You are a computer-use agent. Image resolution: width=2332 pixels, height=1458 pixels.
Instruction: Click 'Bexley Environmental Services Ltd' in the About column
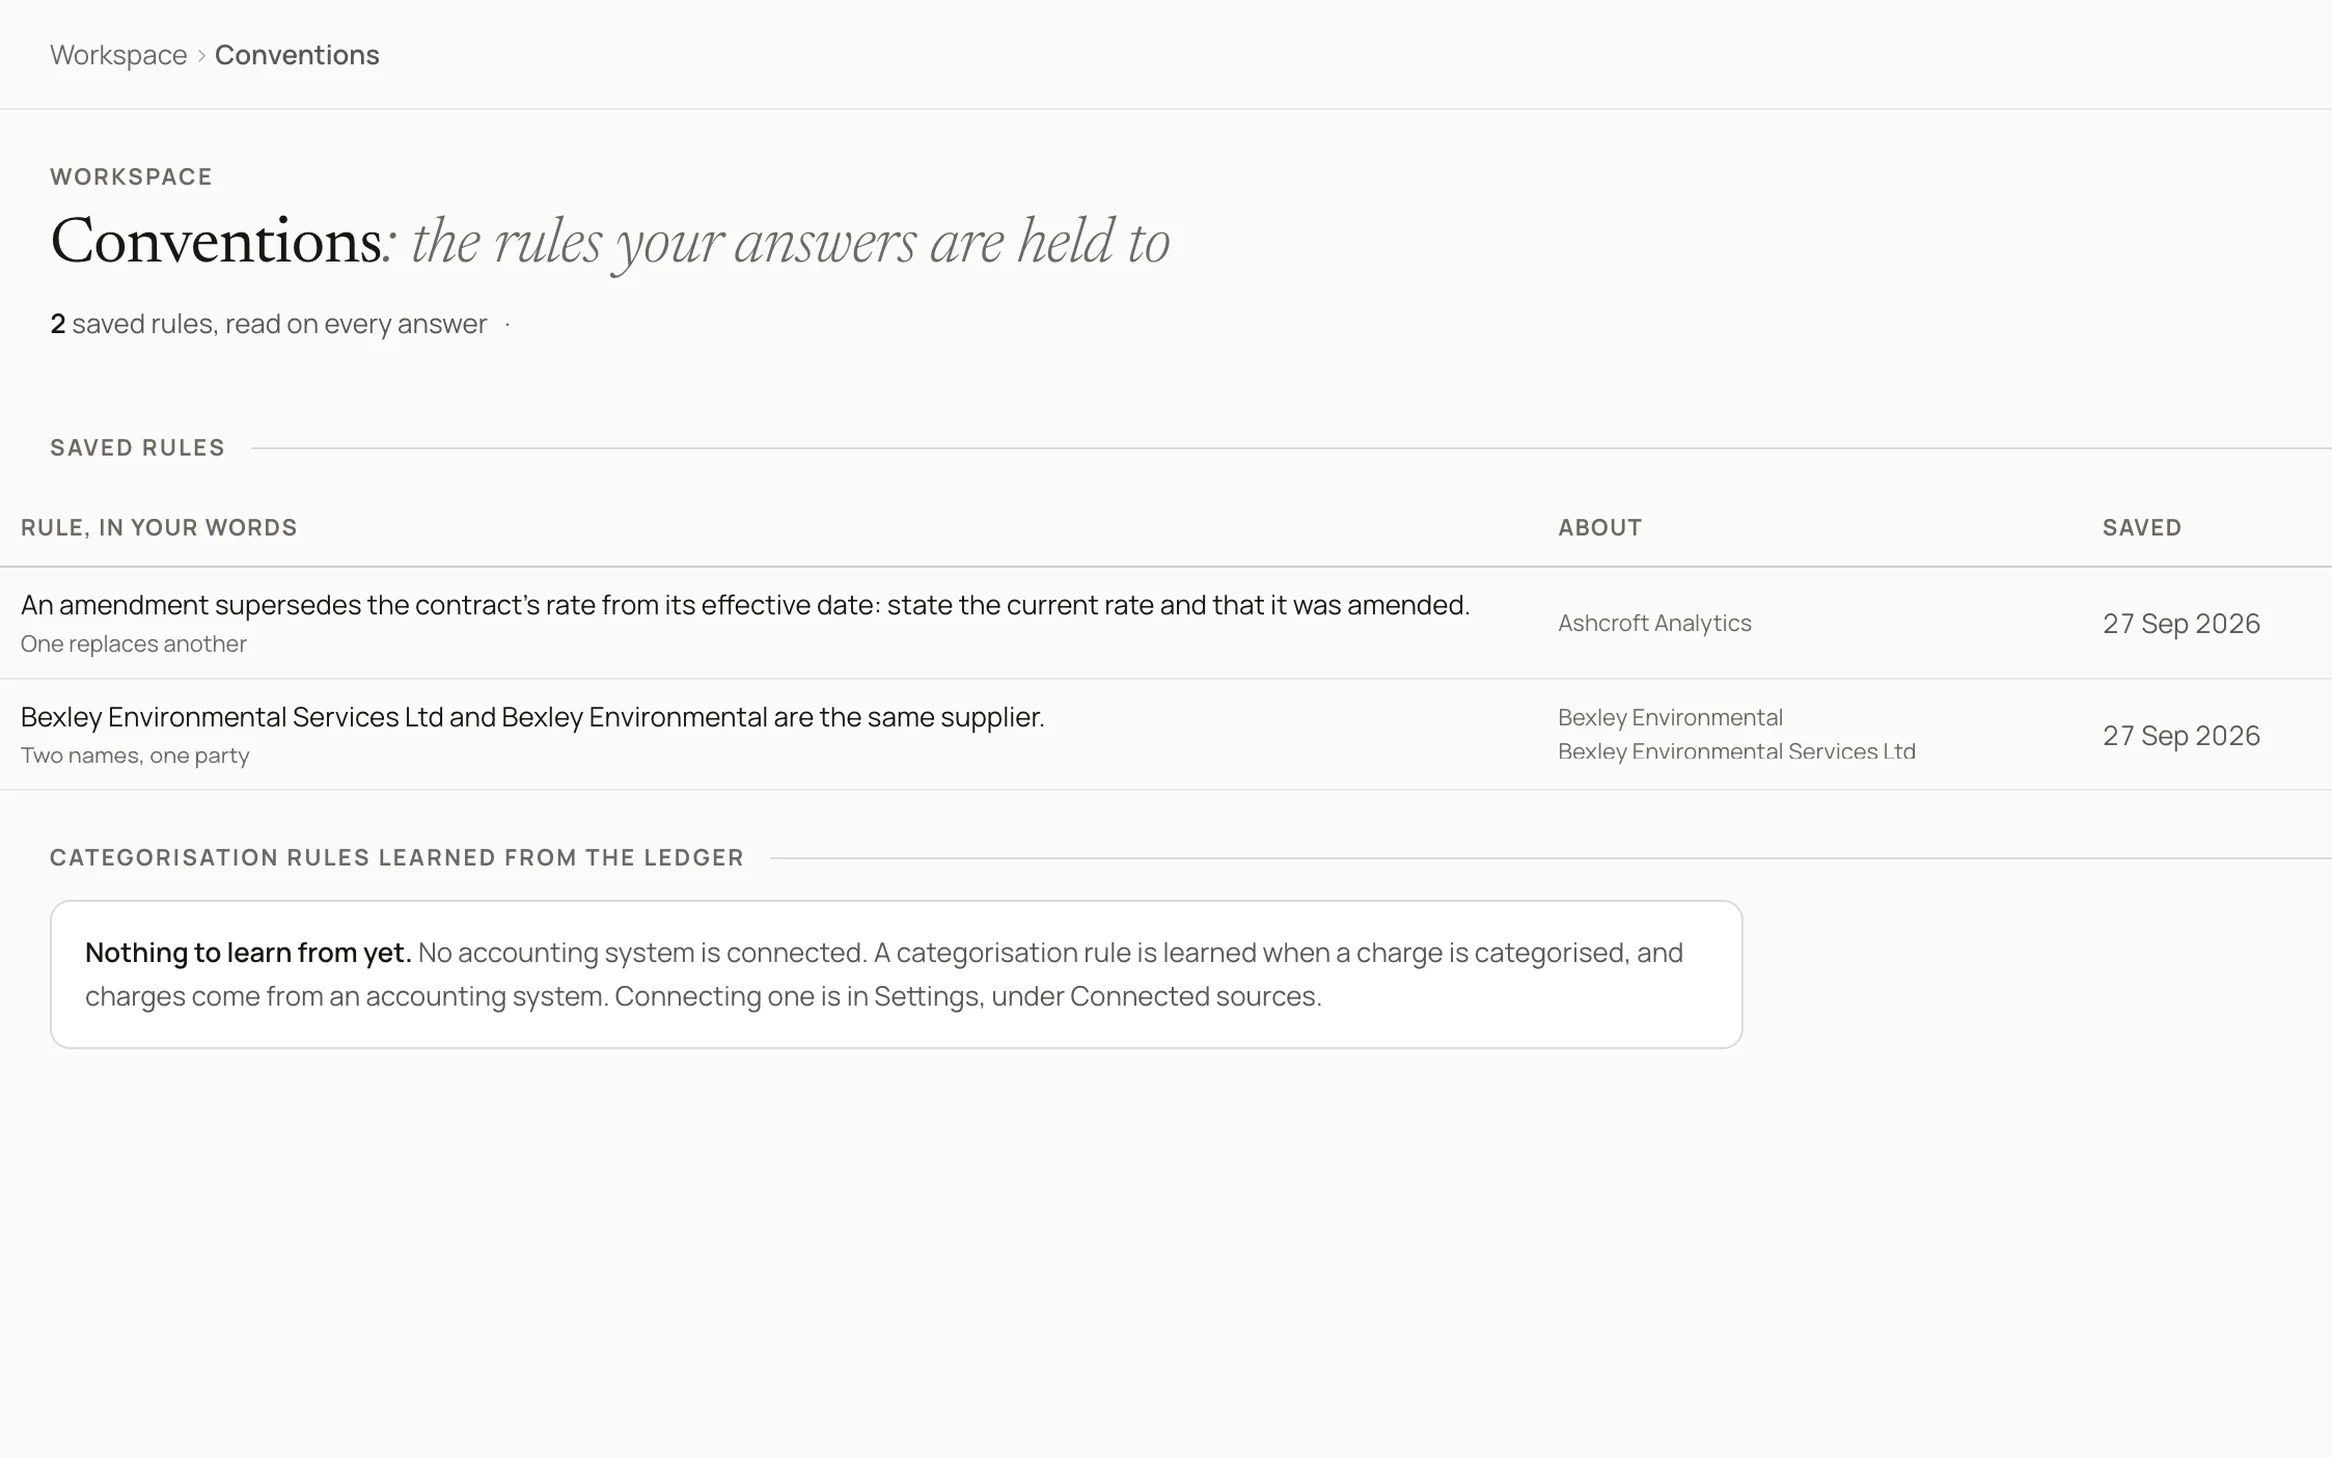click(1736, 752)
